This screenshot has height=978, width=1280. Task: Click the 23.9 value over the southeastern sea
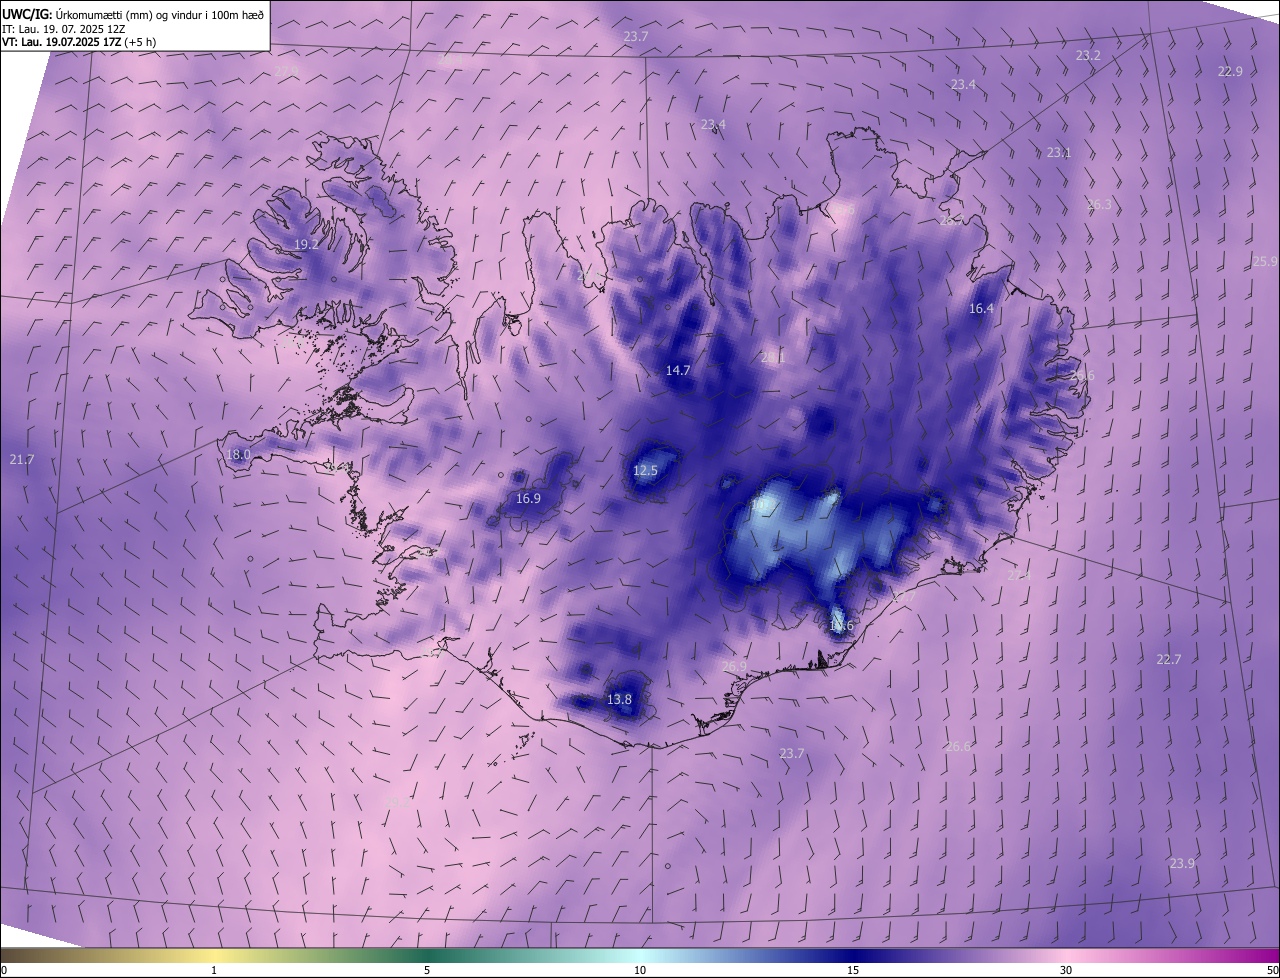point(1182,863)
